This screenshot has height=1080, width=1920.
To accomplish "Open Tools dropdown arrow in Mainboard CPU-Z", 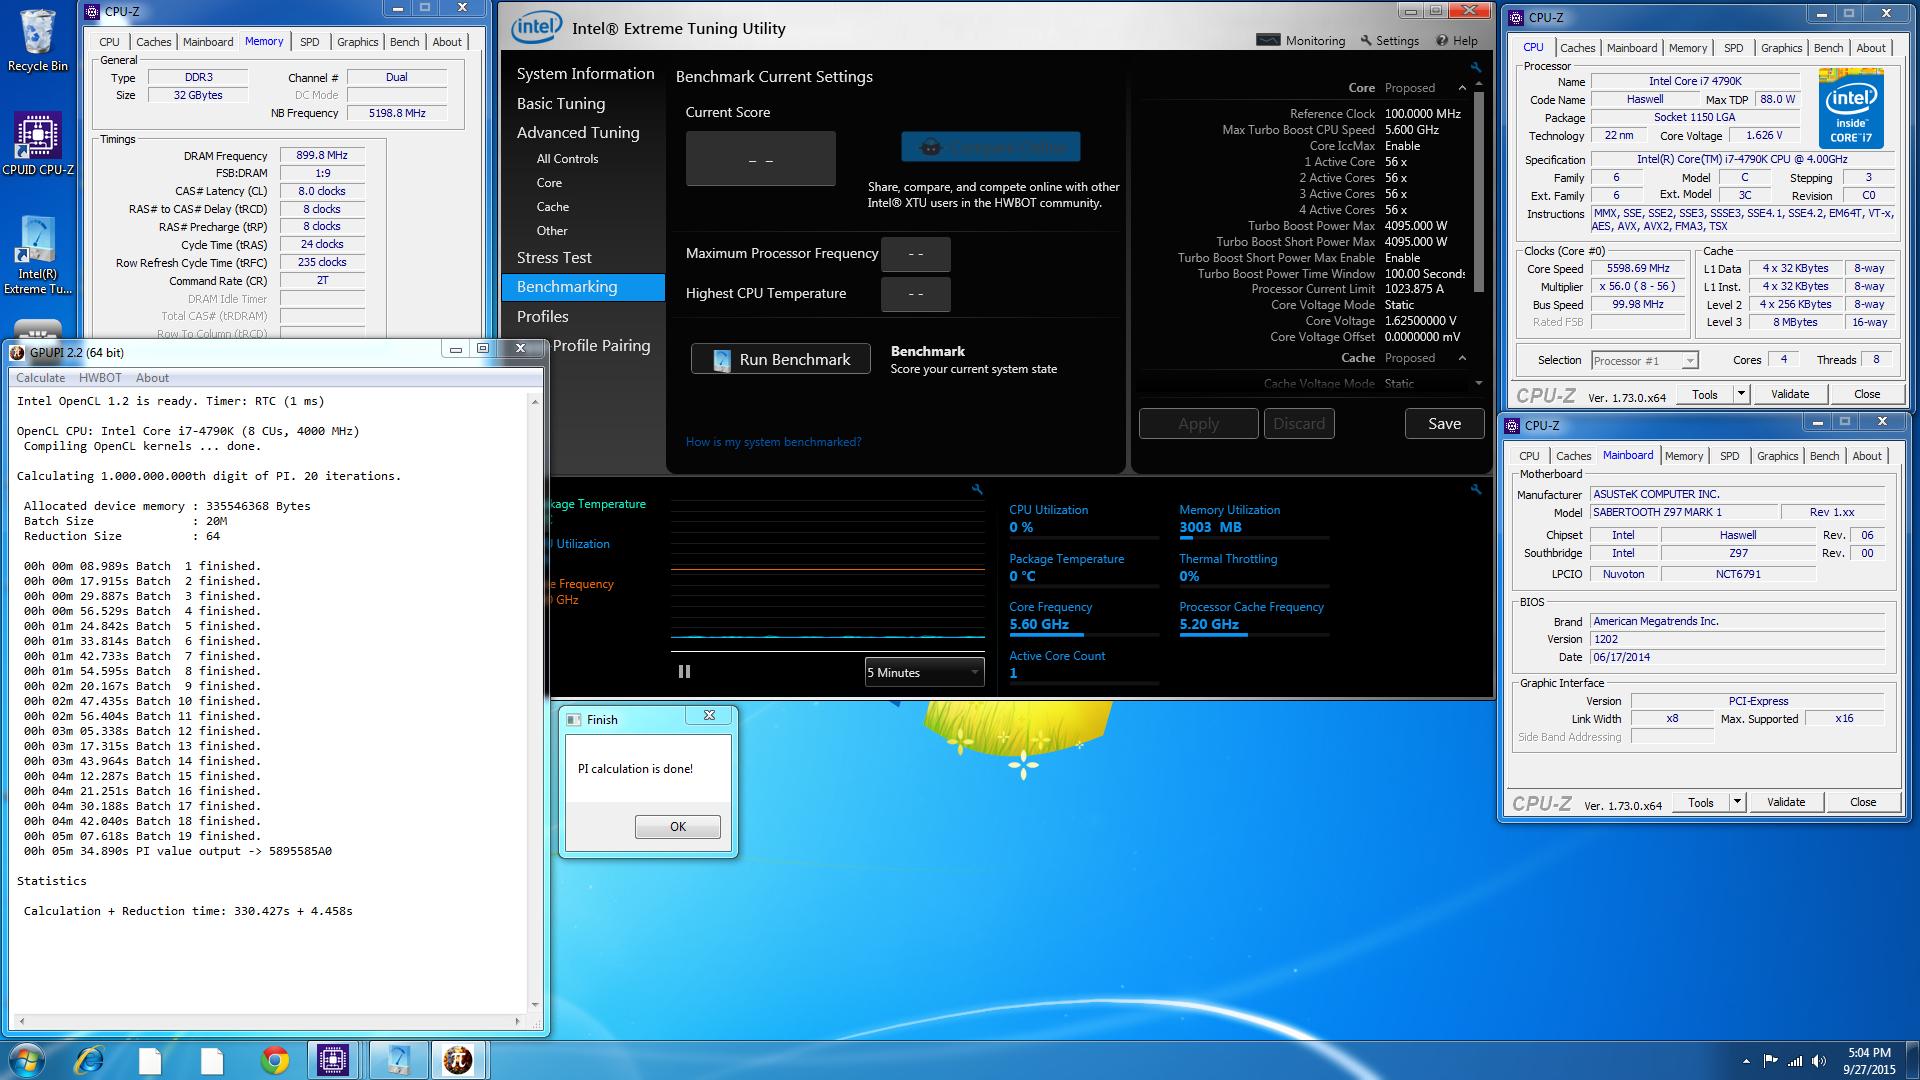I will [1737, 802].
